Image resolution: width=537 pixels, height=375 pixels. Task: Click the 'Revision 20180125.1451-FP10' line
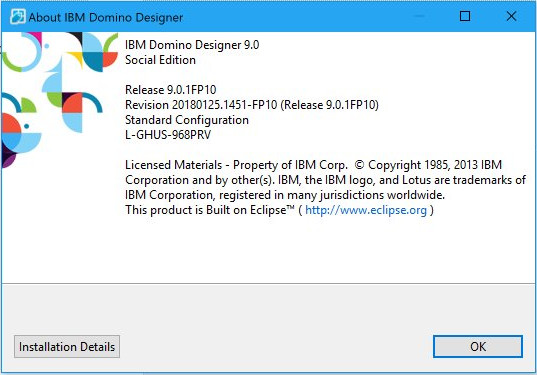click(x=252, y=105)
